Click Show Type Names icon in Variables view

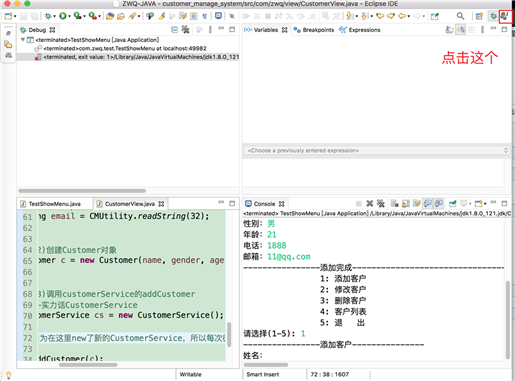(x=449, y=30)
